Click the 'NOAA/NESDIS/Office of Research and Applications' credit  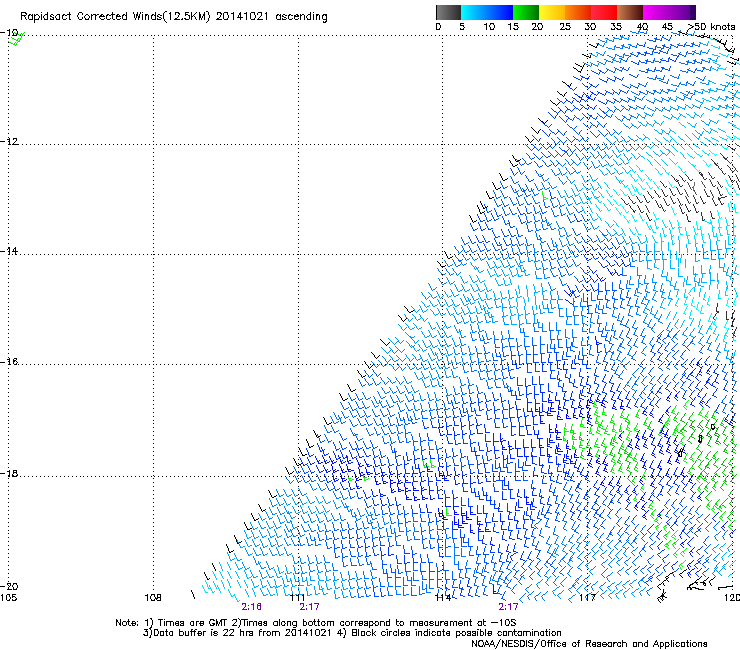tap(589, 644)
